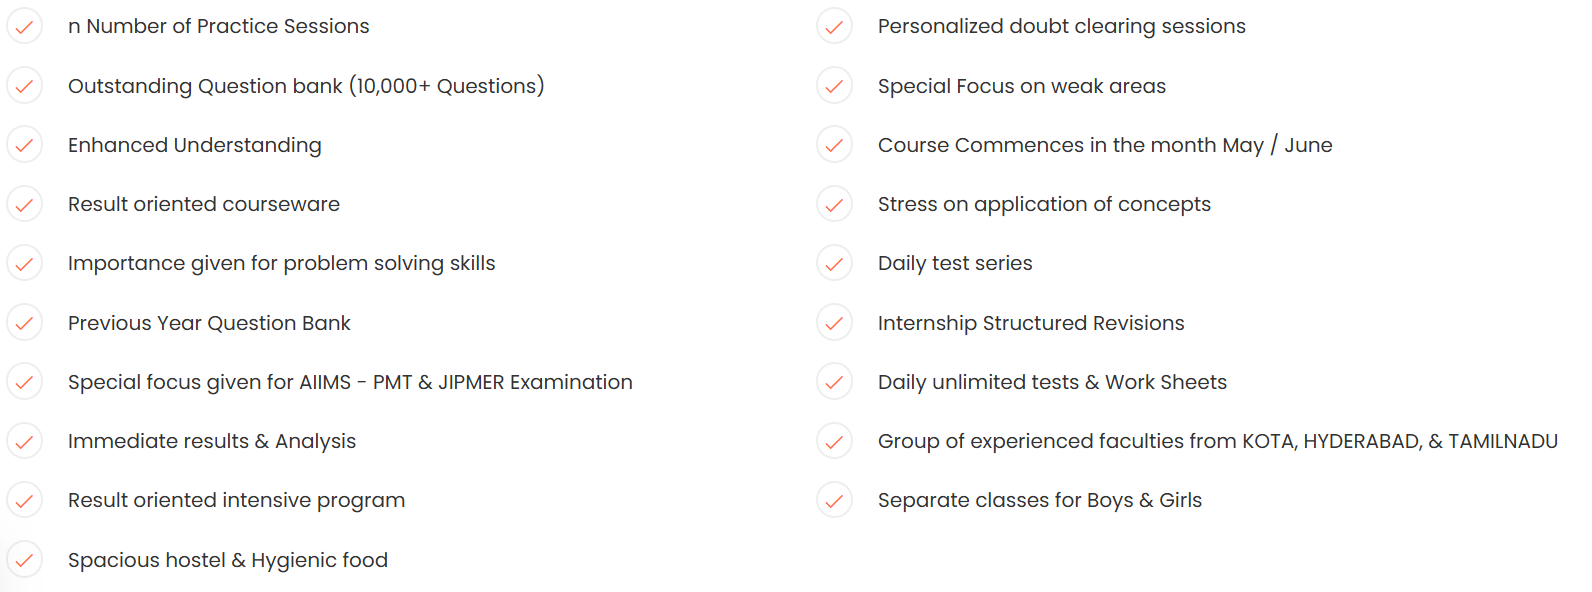Click the check icon for Result oriented courseware
Viewport: 1592px width, 592px height.
click(x=24, y=205)
